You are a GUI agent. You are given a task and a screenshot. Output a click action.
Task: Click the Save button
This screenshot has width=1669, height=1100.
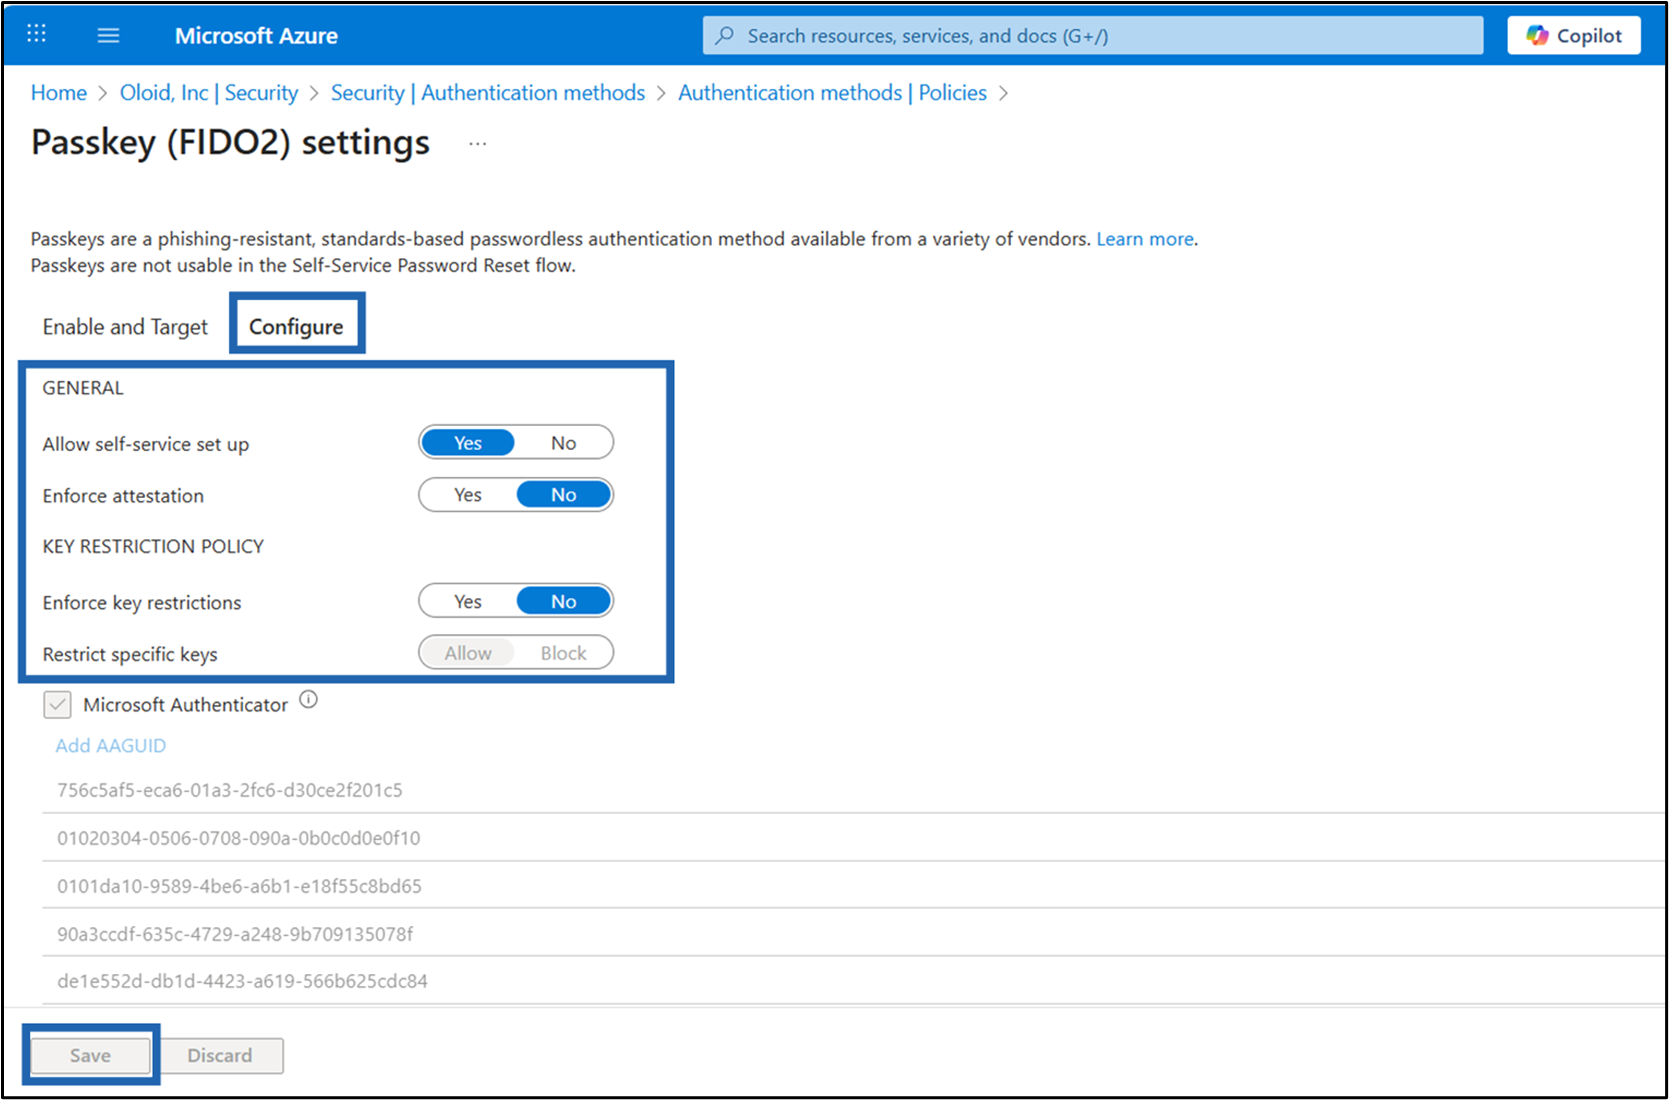tap(90, 1056)
